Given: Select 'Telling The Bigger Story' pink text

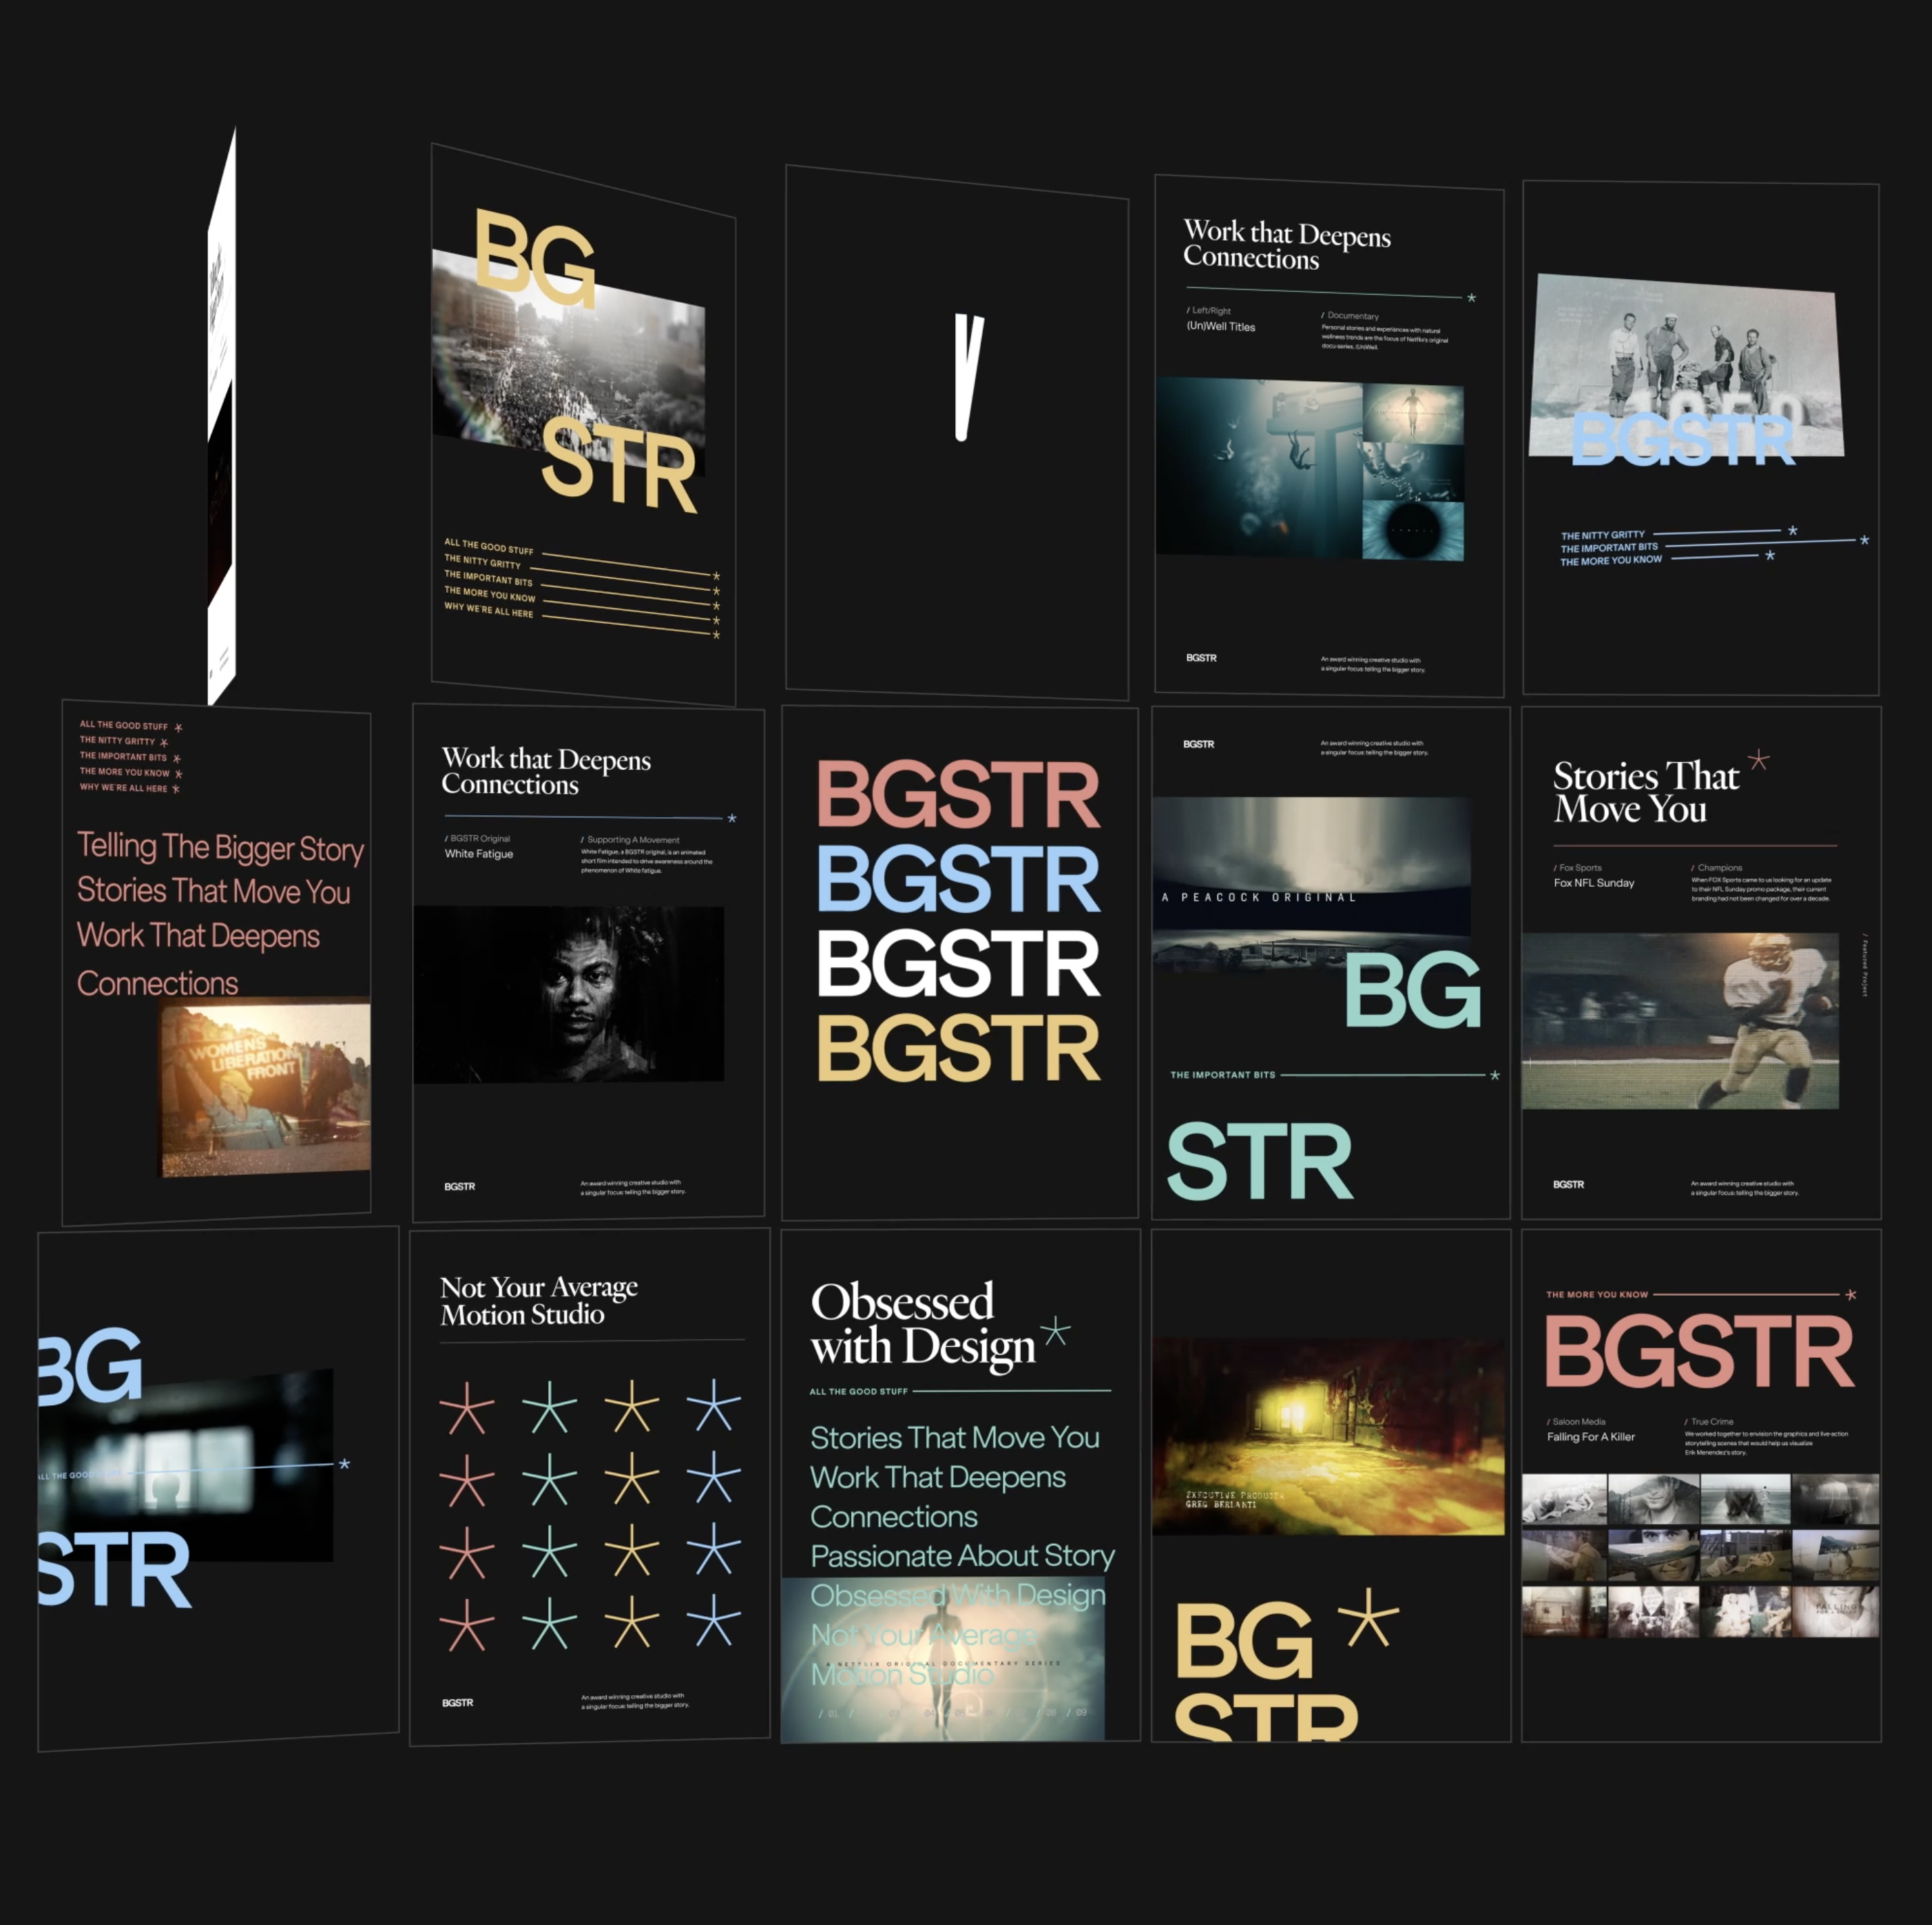Looking at the screenshot, I should pyautogui.click(x=221, y=847).
